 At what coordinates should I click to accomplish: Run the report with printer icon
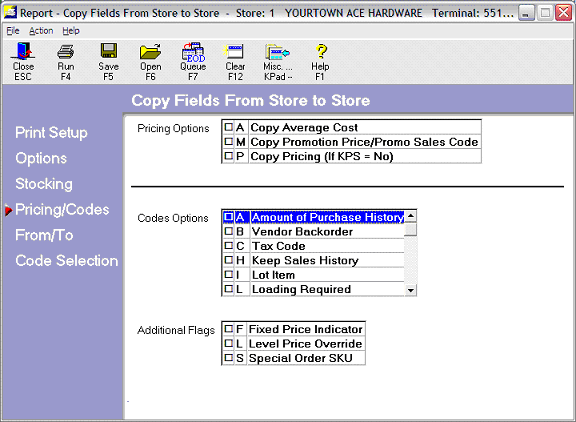click(x=66, y=61)
